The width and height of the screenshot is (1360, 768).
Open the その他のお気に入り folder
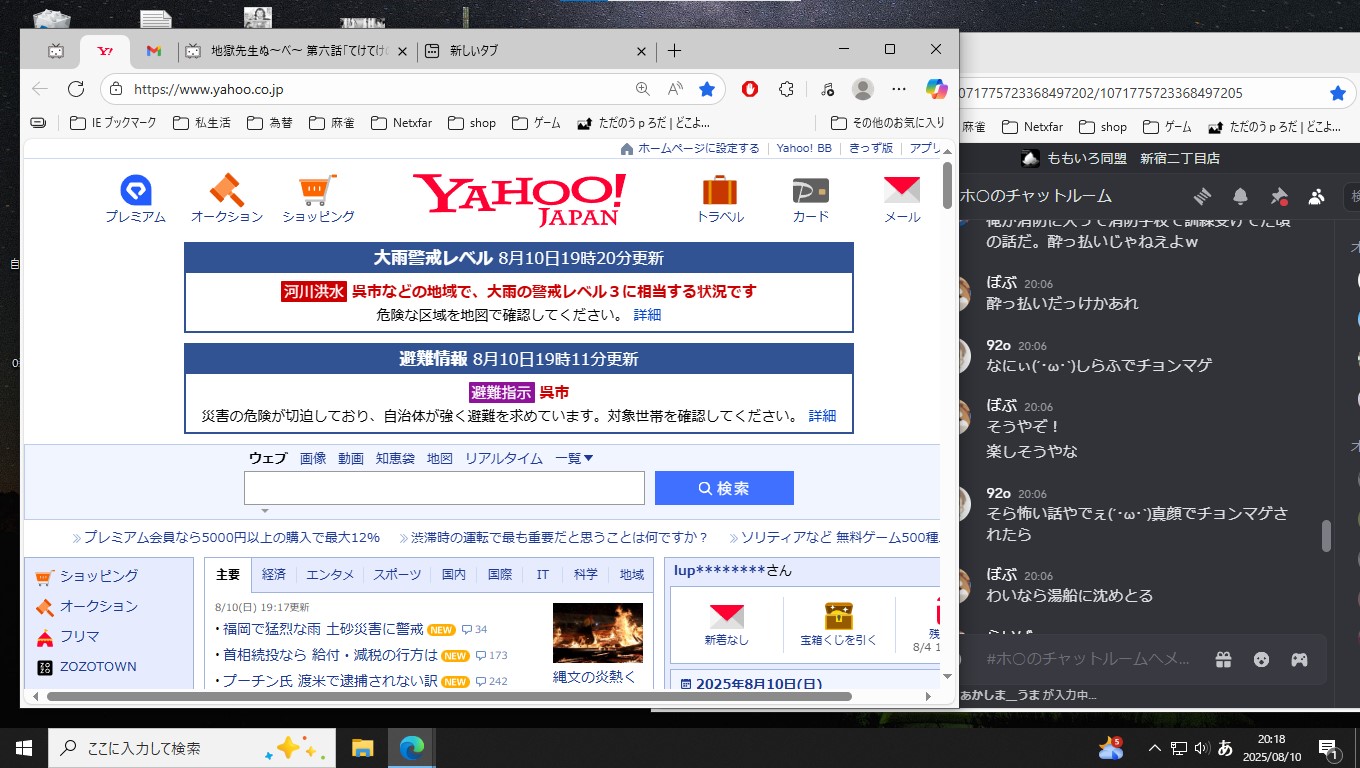click(x=888, y=123)
